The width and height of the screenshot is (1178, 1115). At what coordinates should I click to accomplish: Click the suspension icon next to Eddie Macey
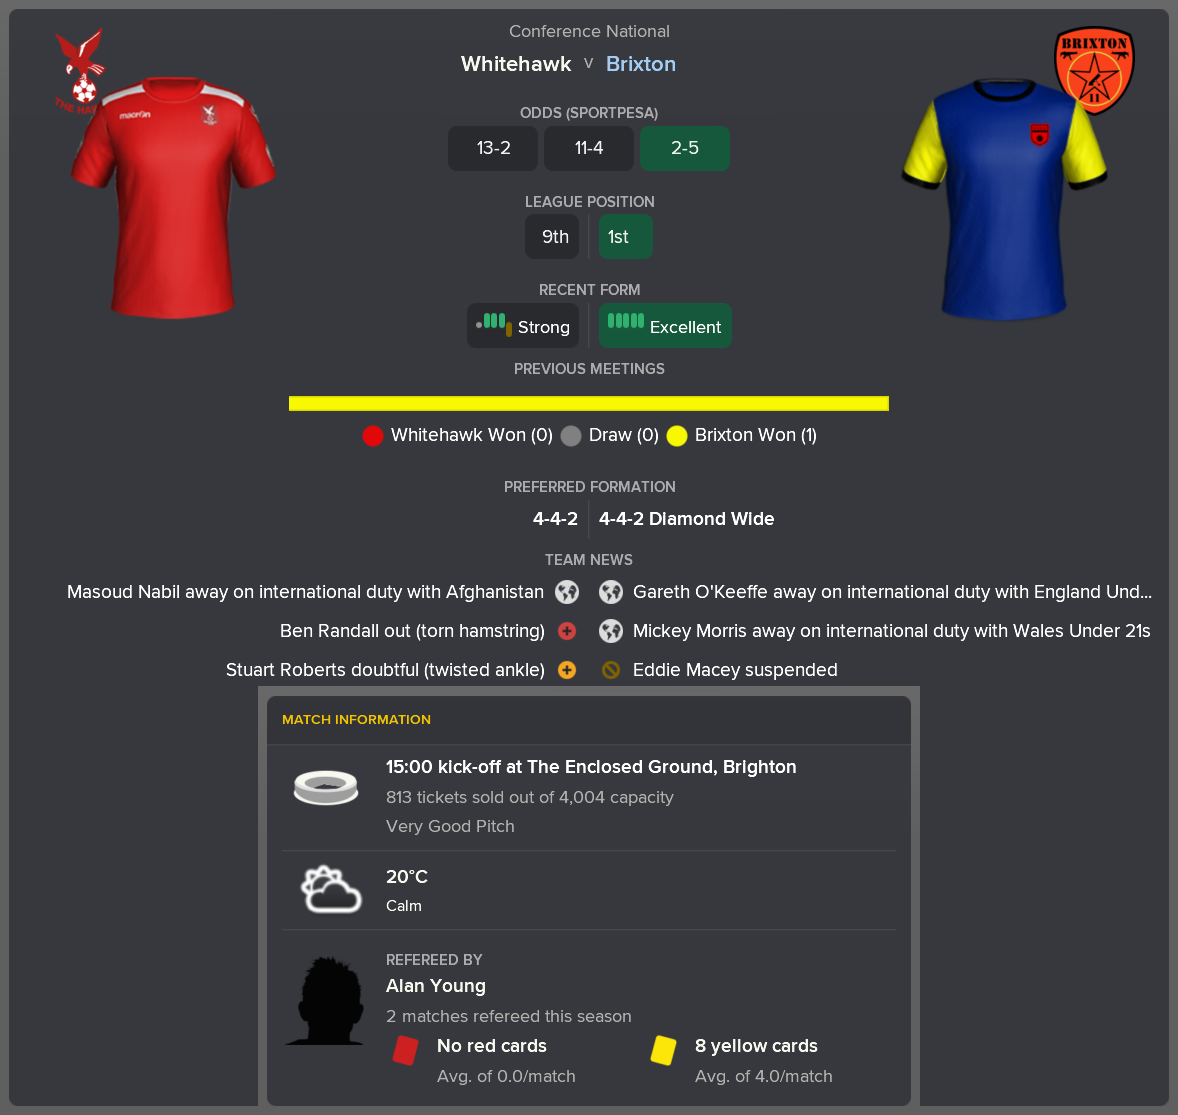click(611, 670)
